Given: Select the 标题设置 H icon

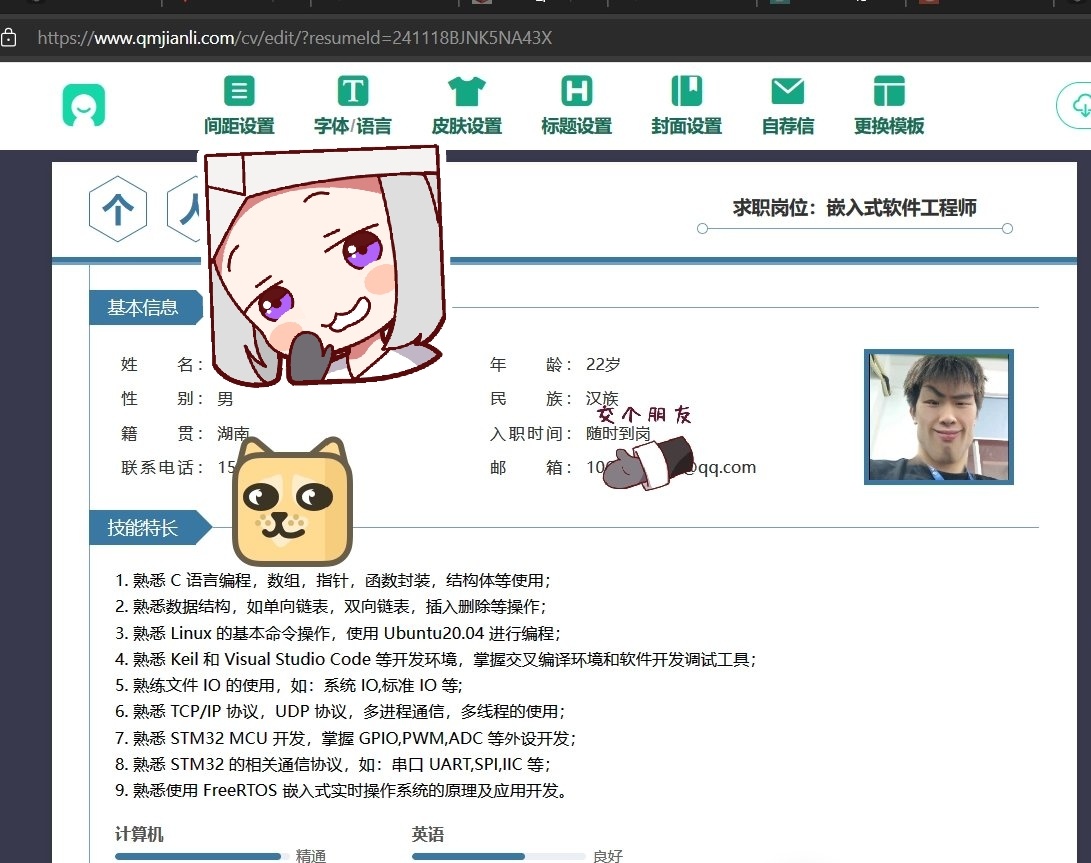Looking at the screenshot, I should point(576,91).
